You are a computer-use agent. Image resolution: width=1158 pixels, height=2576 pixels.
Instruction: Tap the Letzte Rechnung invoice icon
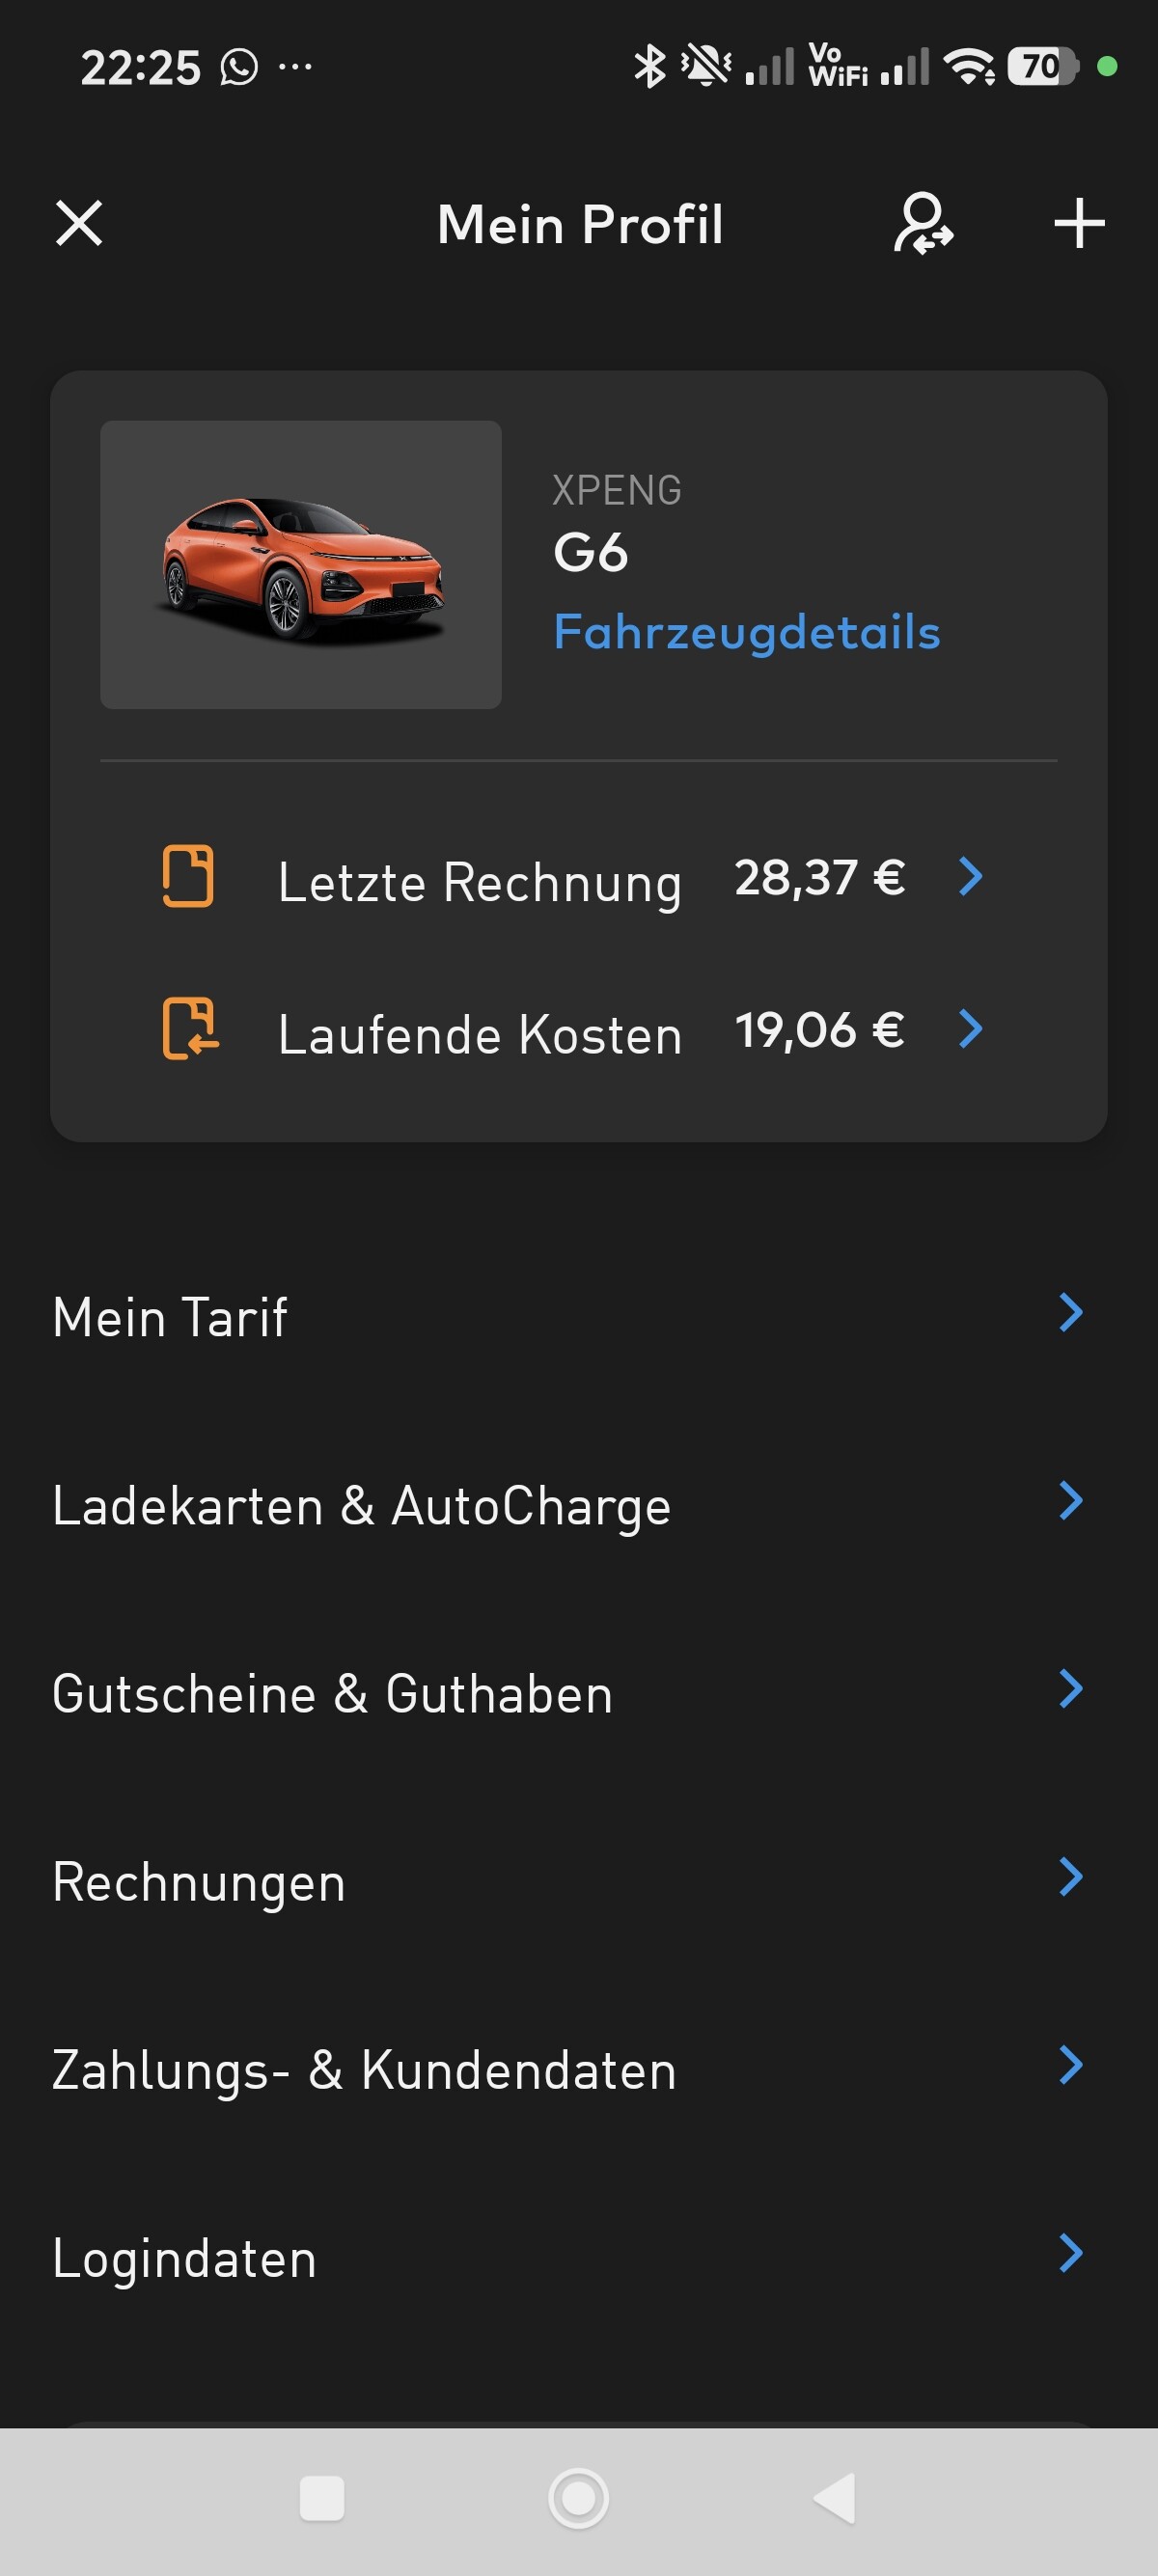[x=188, y=876]
